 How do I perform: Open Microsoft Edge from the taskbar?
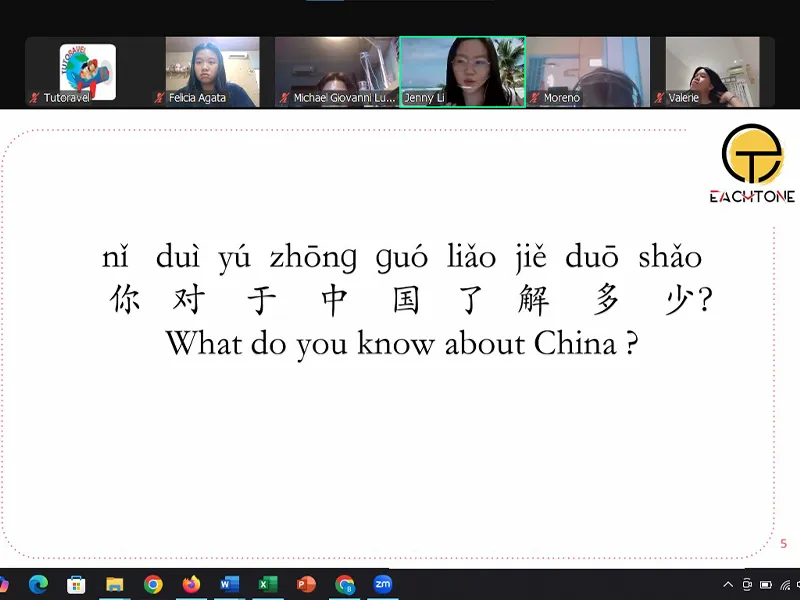coord(39,584)
